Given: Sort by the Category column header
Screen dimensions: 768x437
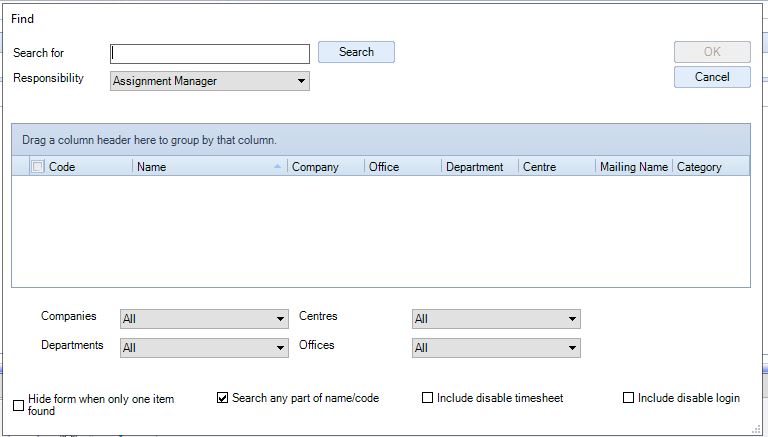Looking at the screenshot, I should pos(711,167).
